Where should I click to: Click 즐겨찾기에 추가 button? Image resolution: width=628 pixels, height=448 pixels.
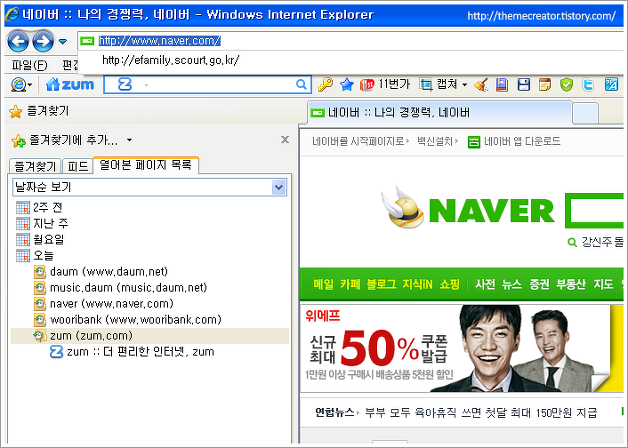point(65,140)
